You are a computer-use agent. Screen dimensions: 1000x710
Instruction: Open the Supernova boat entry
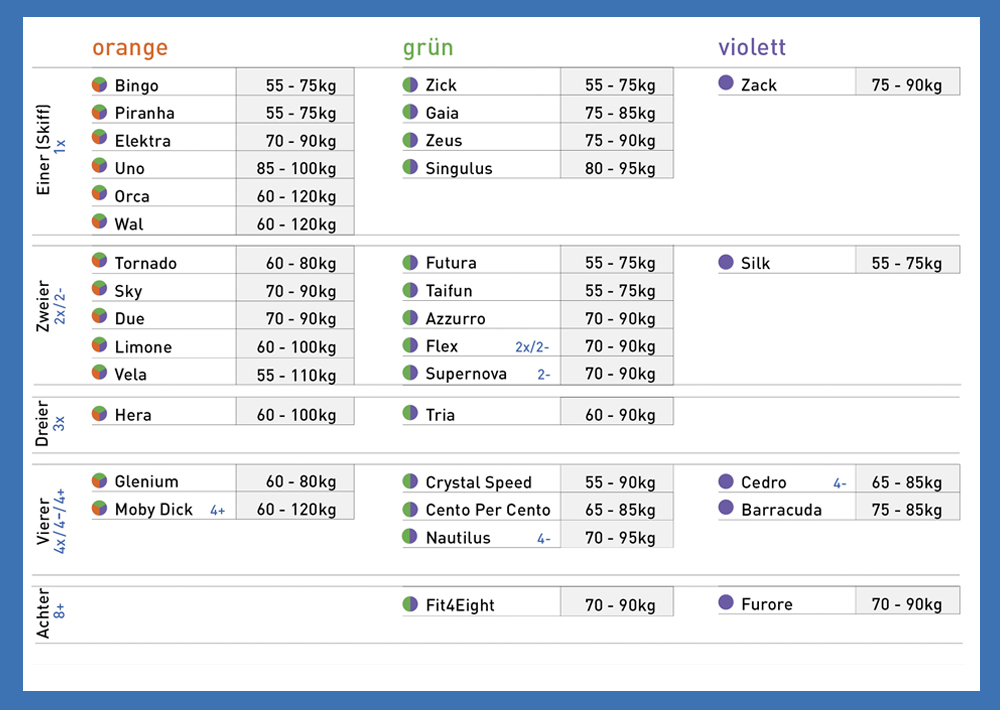pos(466,374)
